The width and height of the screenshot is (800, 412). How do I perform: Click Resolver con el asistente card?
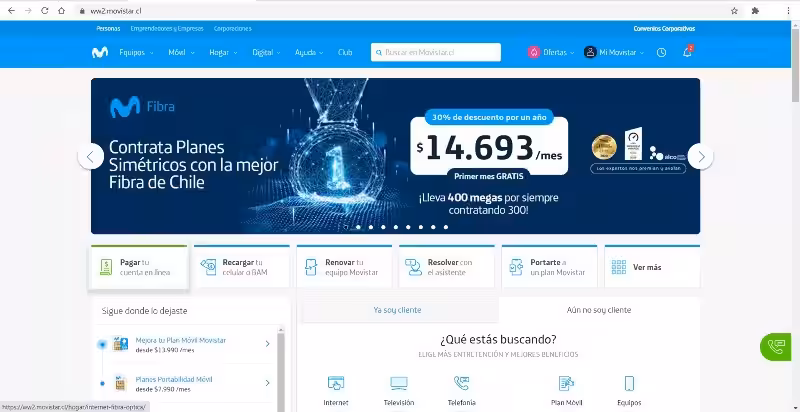[447, 267]
